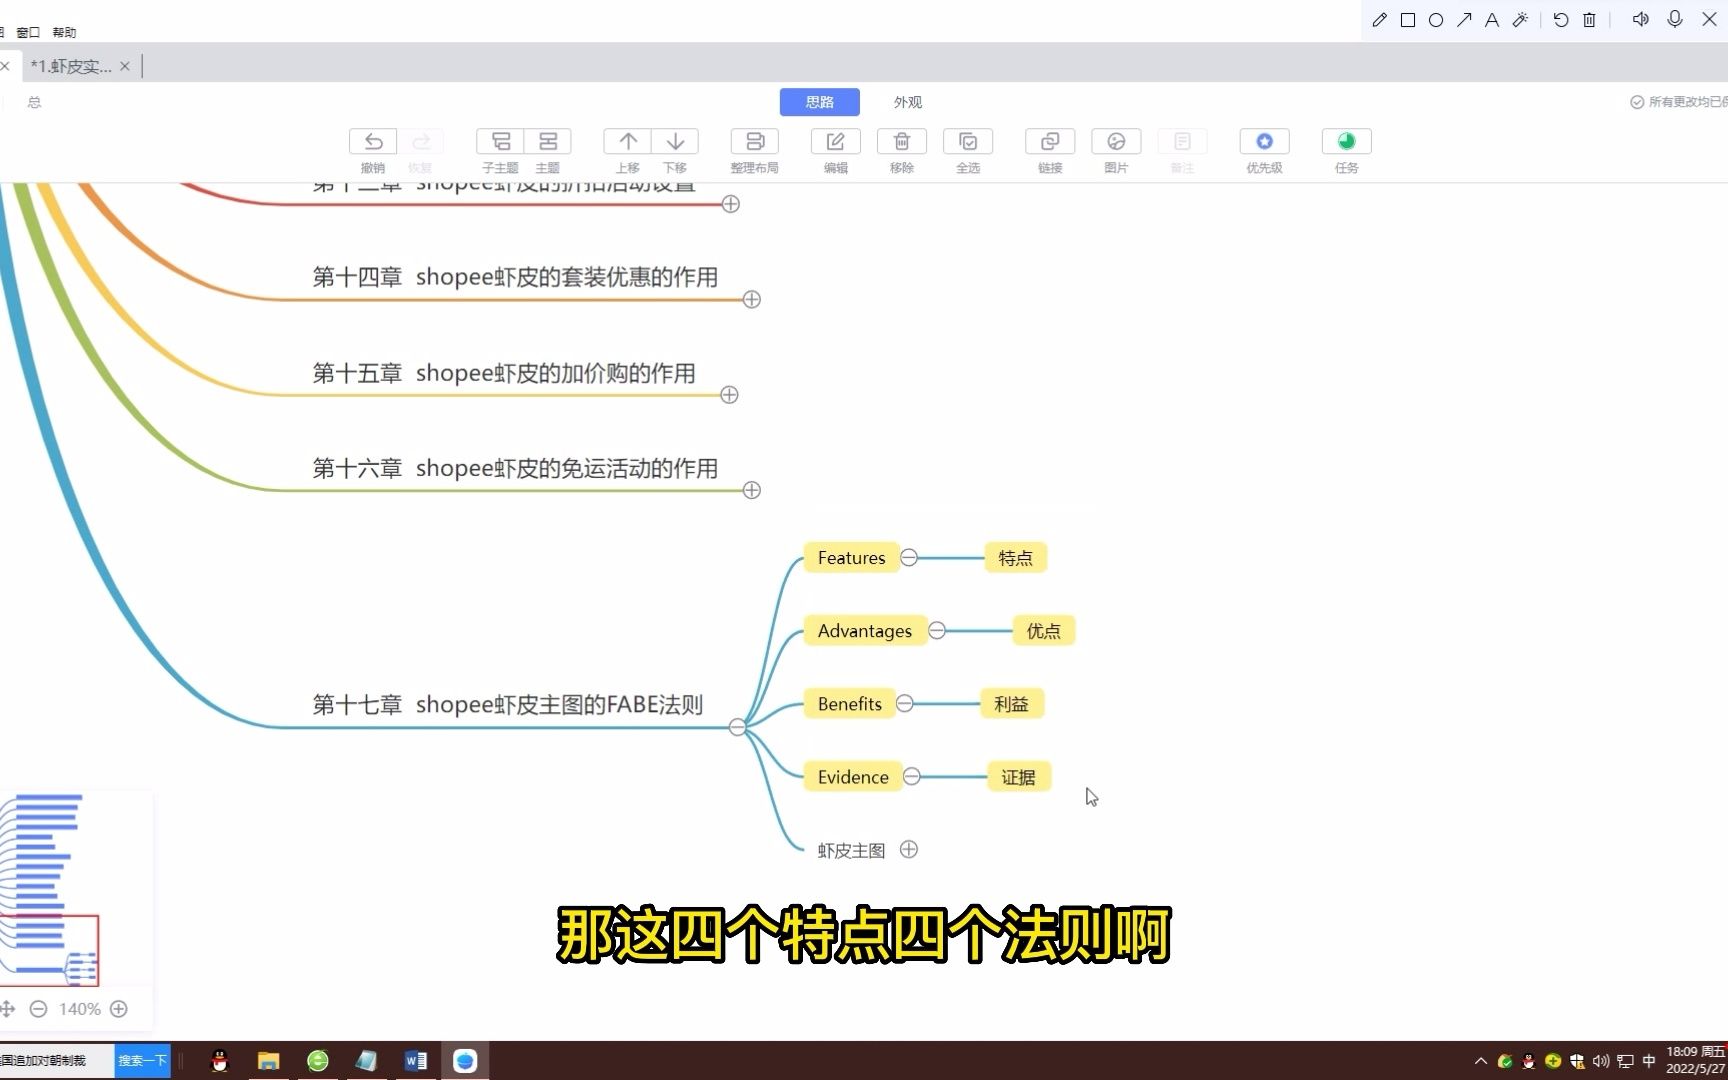This screenshot has height=1080, width=1728.
Task: Select the 利益 node
Action: (x=1012, y=704)
